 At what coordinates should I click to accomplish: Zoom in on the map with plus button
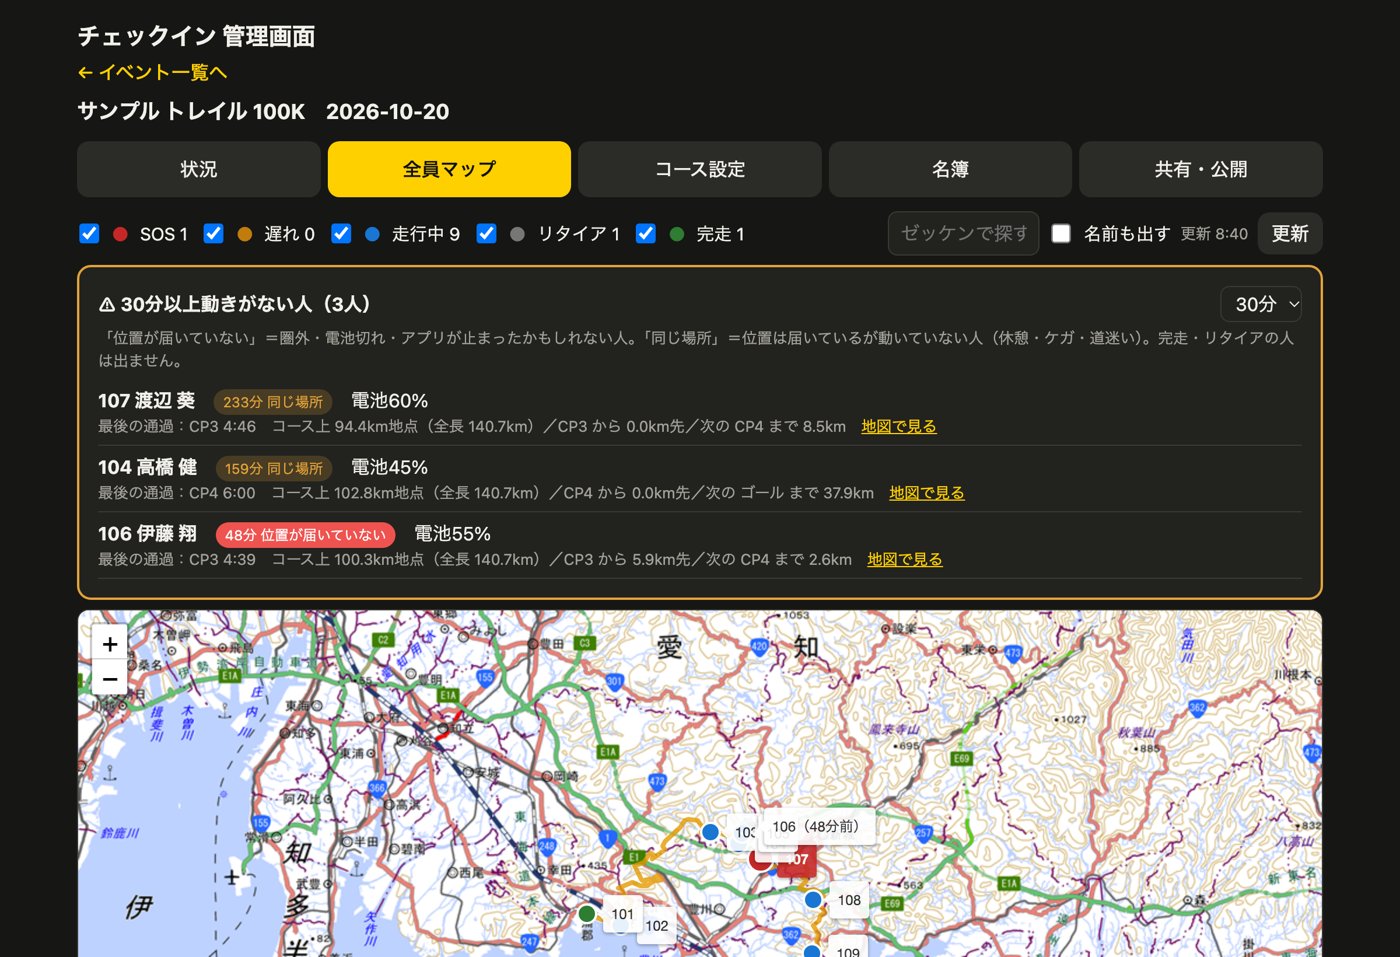[110, 644]
